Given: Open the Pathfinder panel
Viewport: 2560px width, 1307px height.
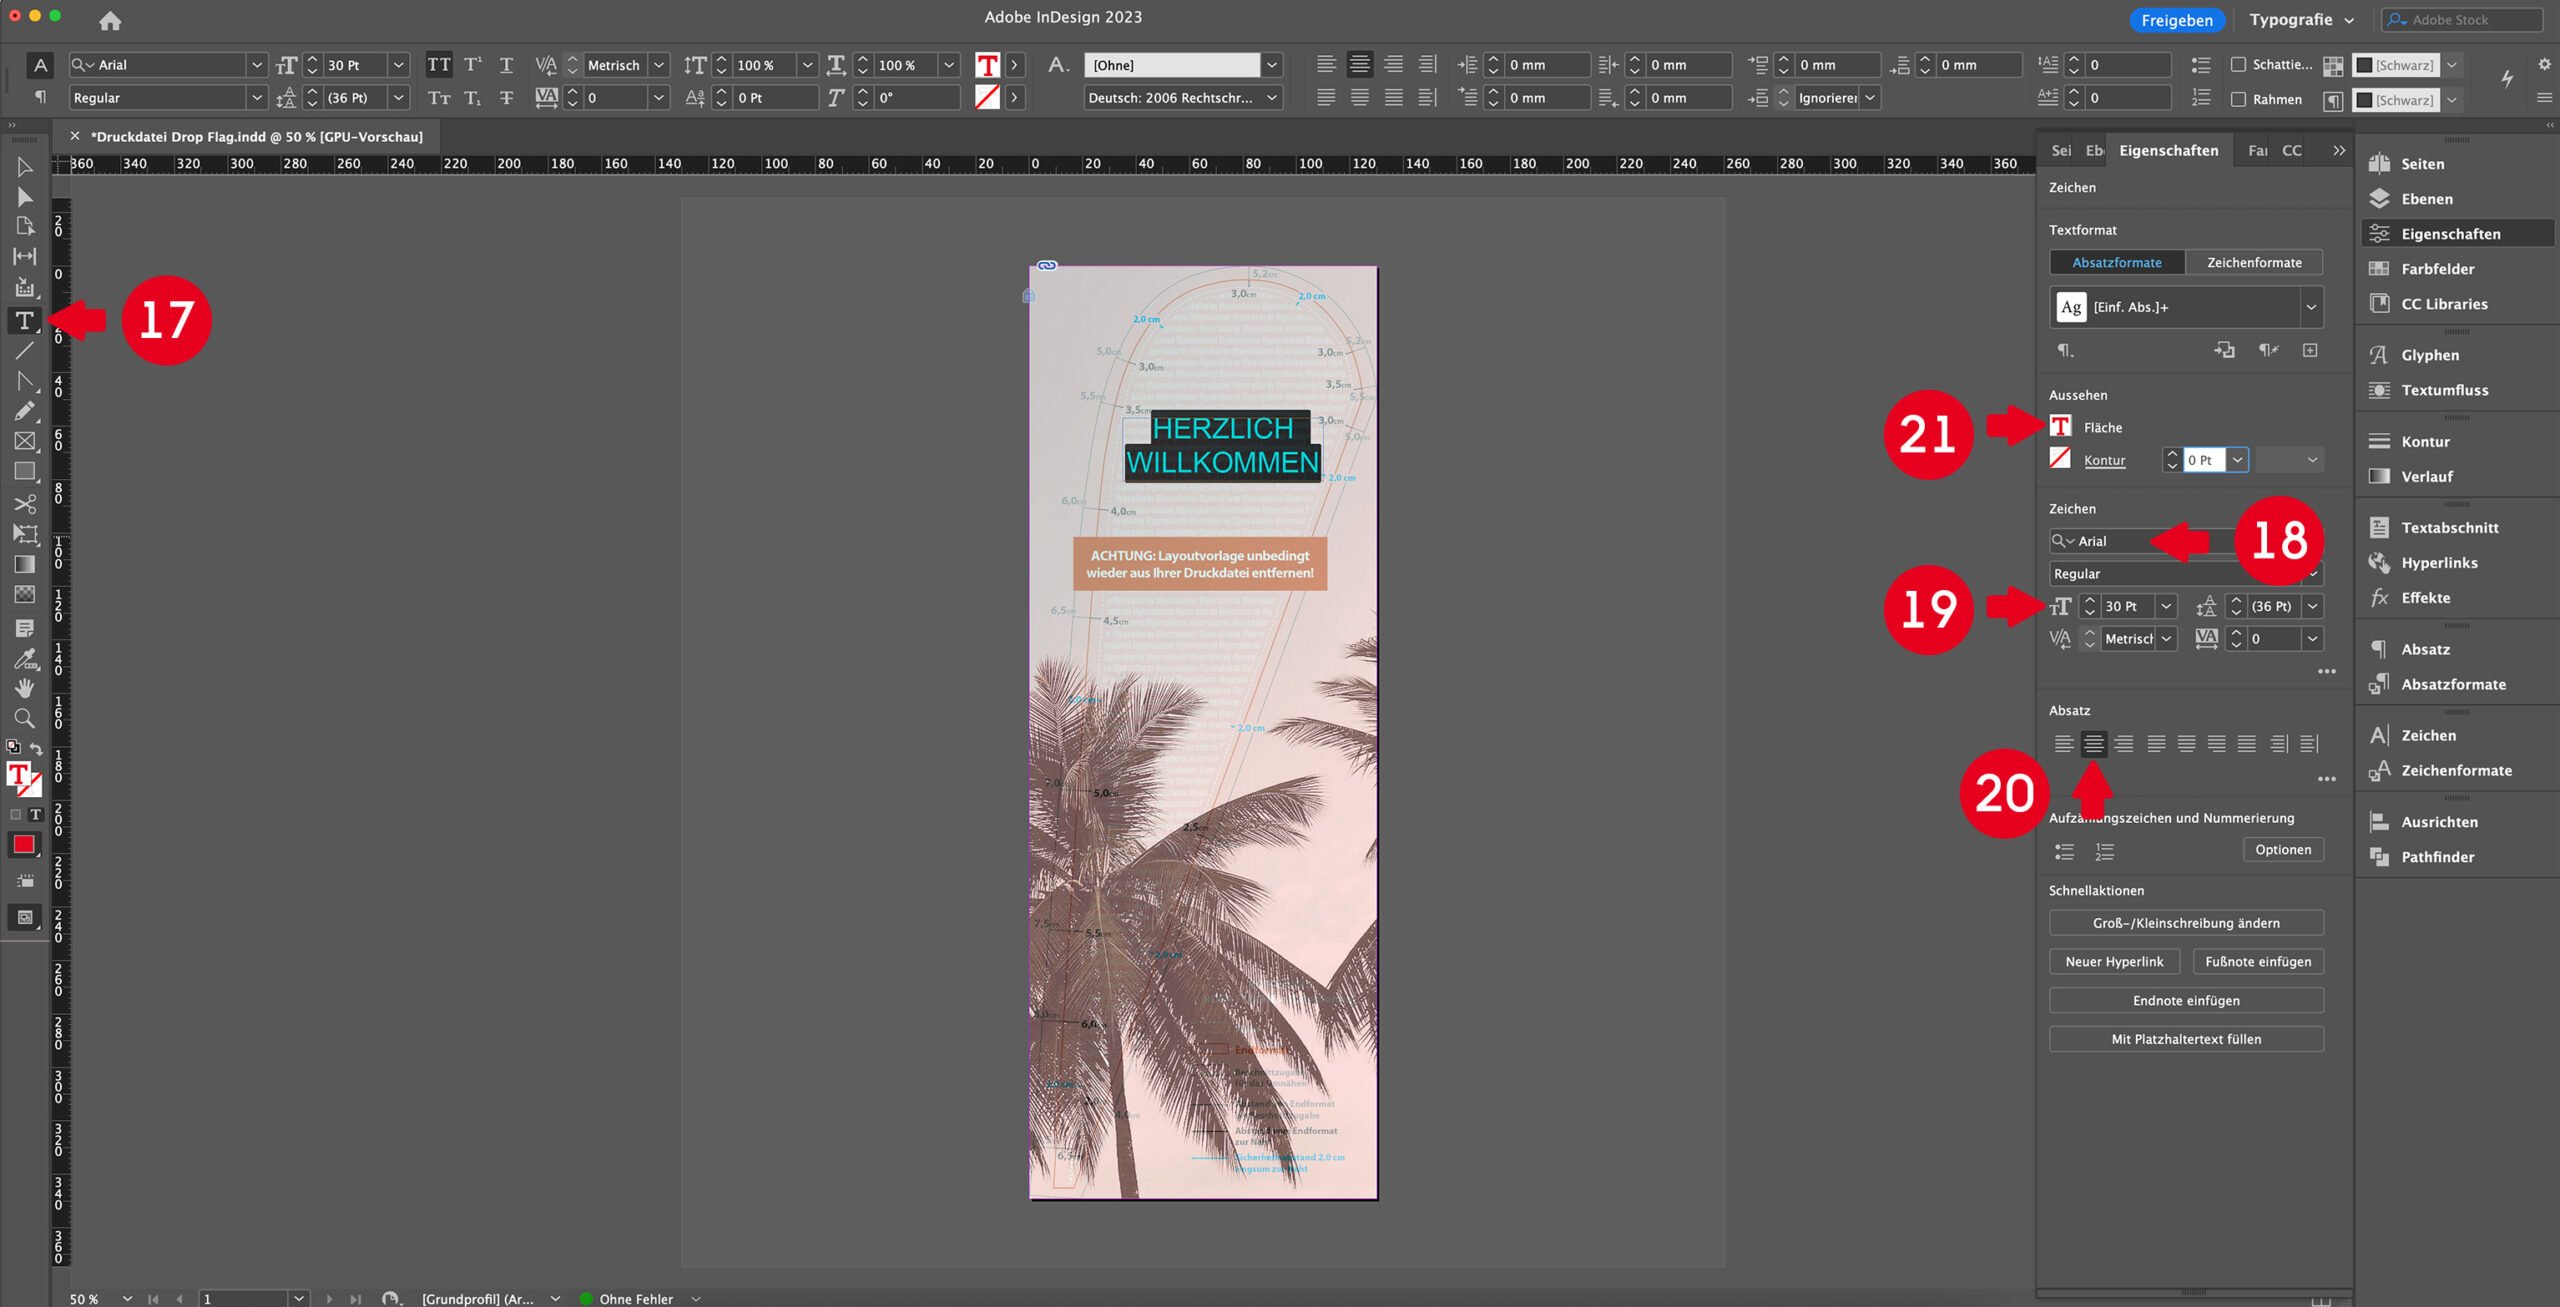Looking at the screenshot, I should point(2437,857).
